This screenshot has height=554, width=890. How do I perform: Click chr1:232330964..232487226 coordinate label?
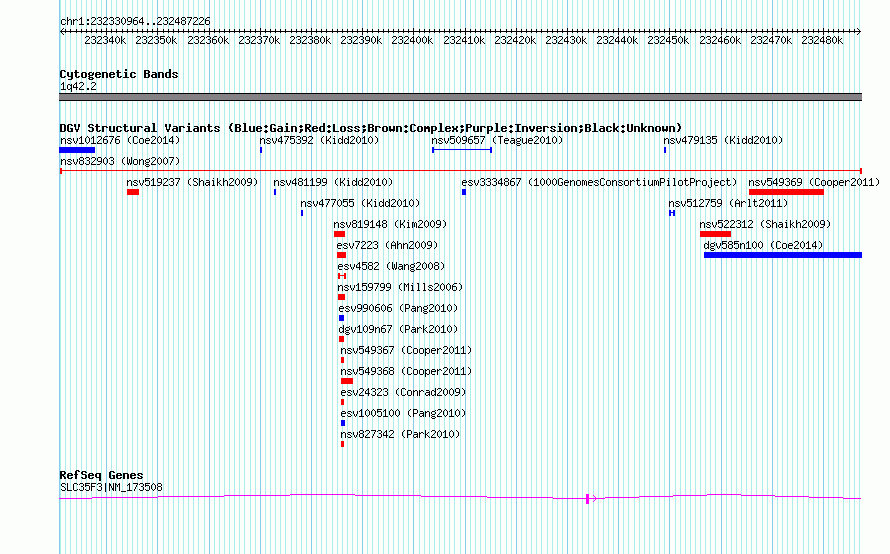click(135, 21)
